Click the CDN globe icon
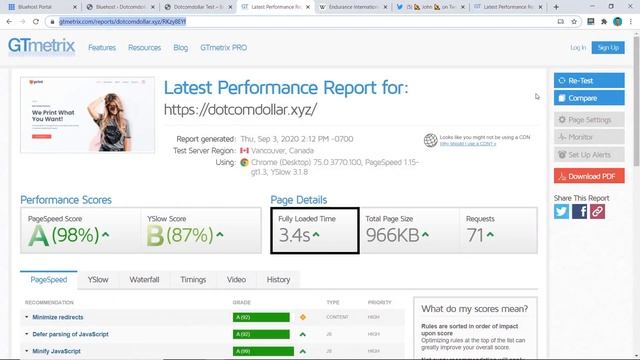Screen dimensions: 640x360 pyautogui.click(x=430, y=140)
